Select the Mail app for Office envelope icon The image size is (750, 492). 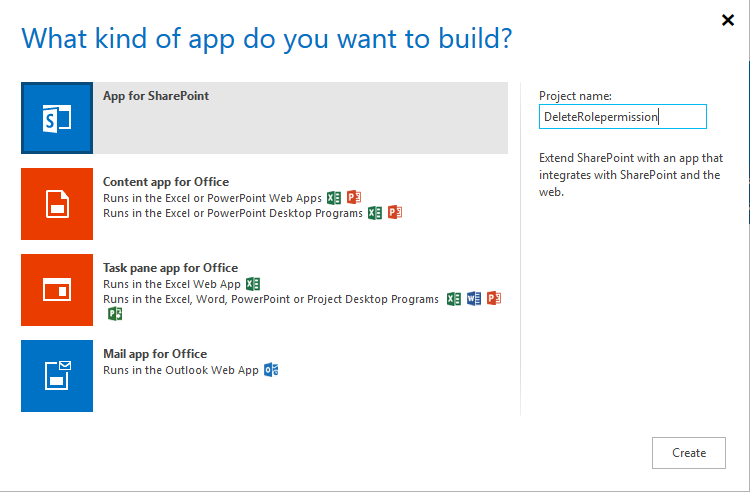point(57,376)
